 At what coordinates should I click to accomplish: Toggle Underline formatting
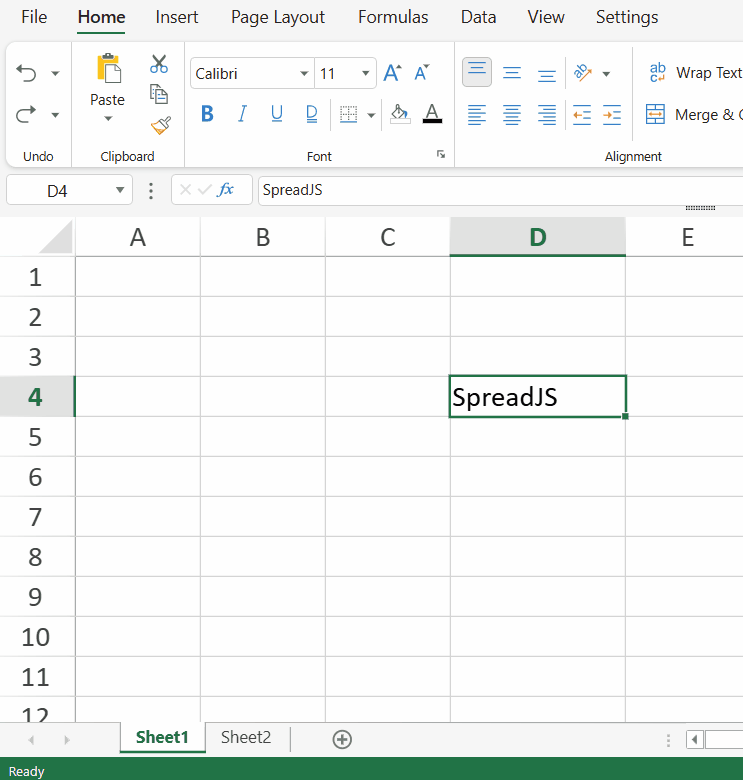277,114
